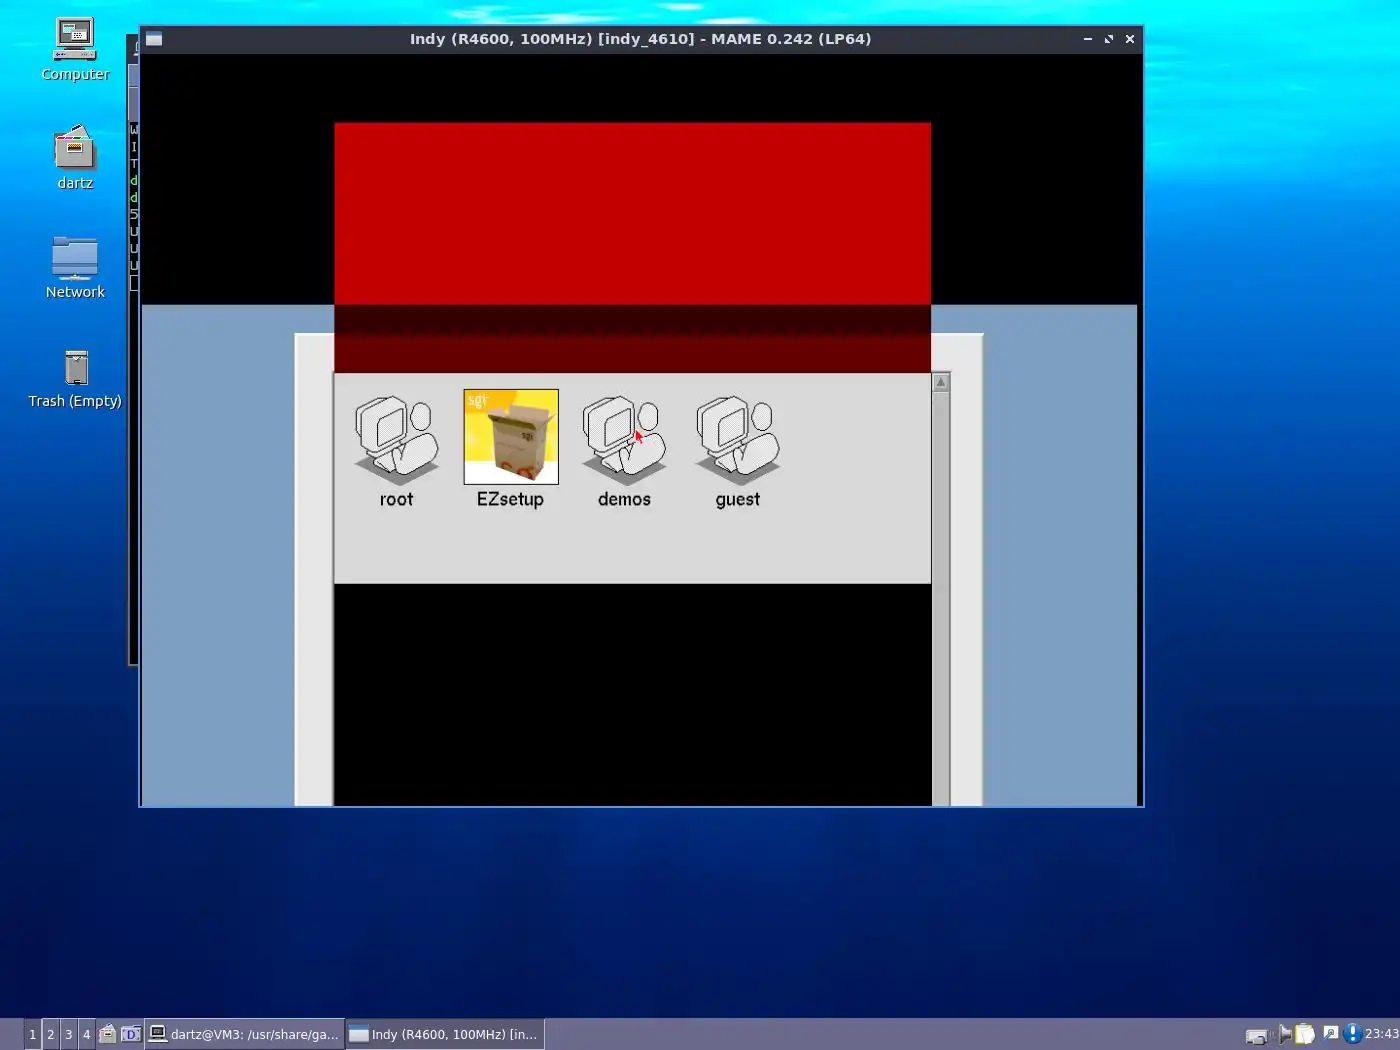Click the "EZsetup" label text

(x=510, y=499)
